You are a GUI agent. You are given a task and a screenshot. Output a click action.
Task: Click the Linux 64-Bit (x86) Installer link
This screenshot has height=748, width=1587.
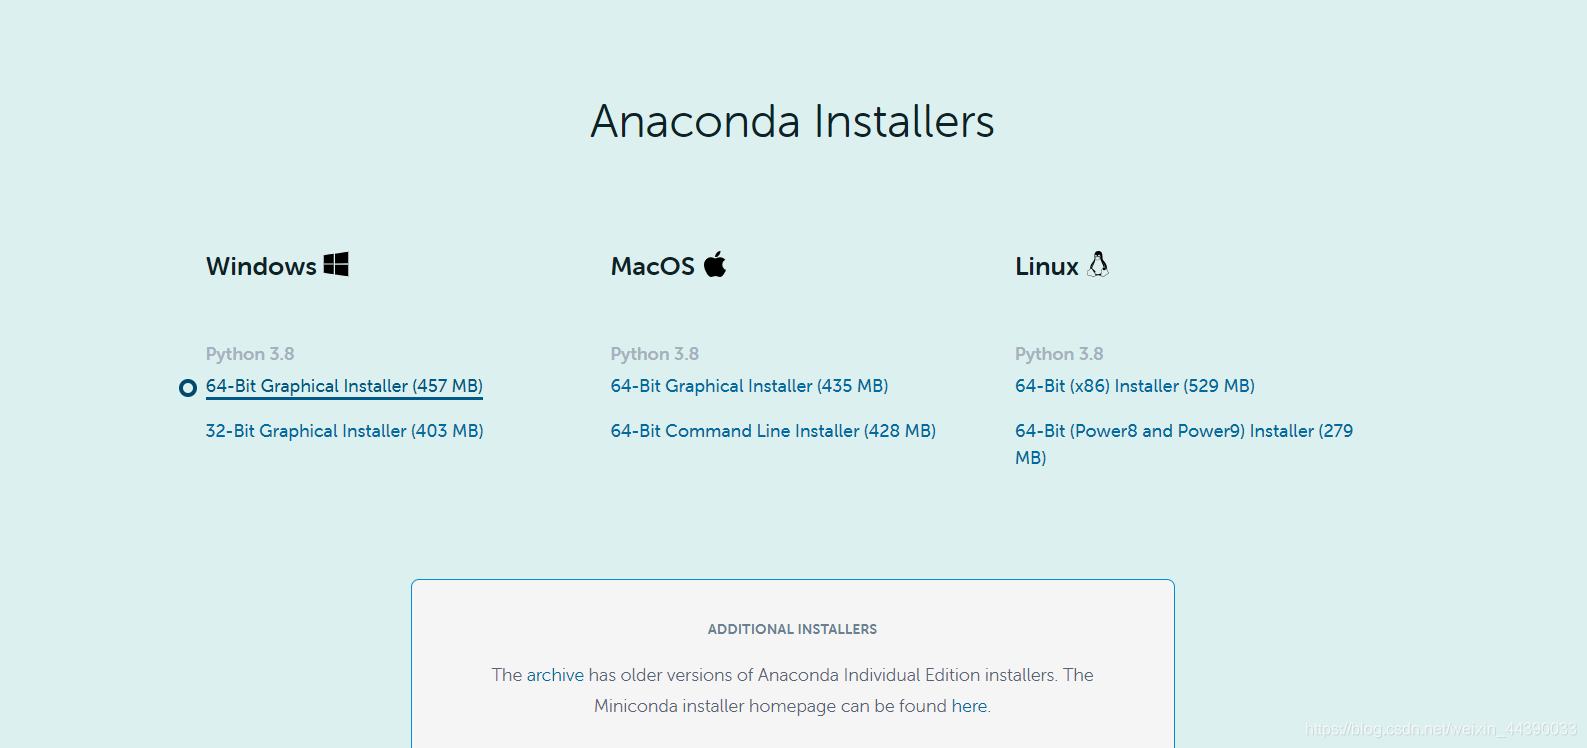click(1134, 386)
